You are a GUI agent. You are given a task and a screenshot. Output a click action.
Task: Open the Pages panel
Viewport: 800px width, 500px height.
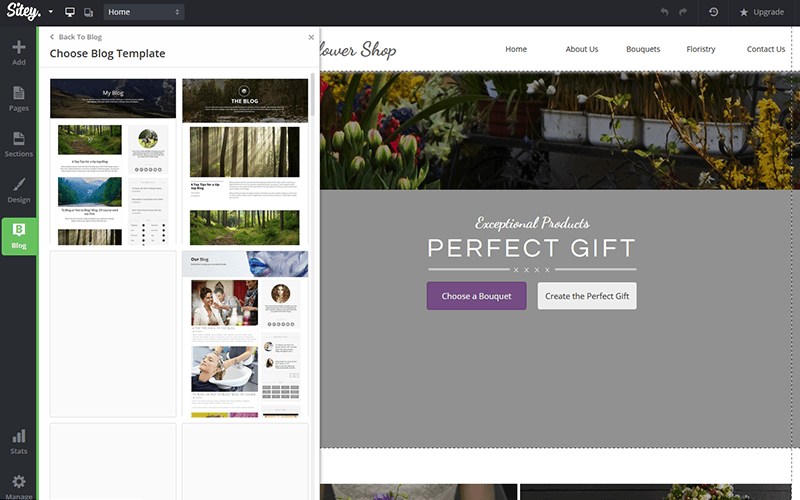tap(19, 98)
